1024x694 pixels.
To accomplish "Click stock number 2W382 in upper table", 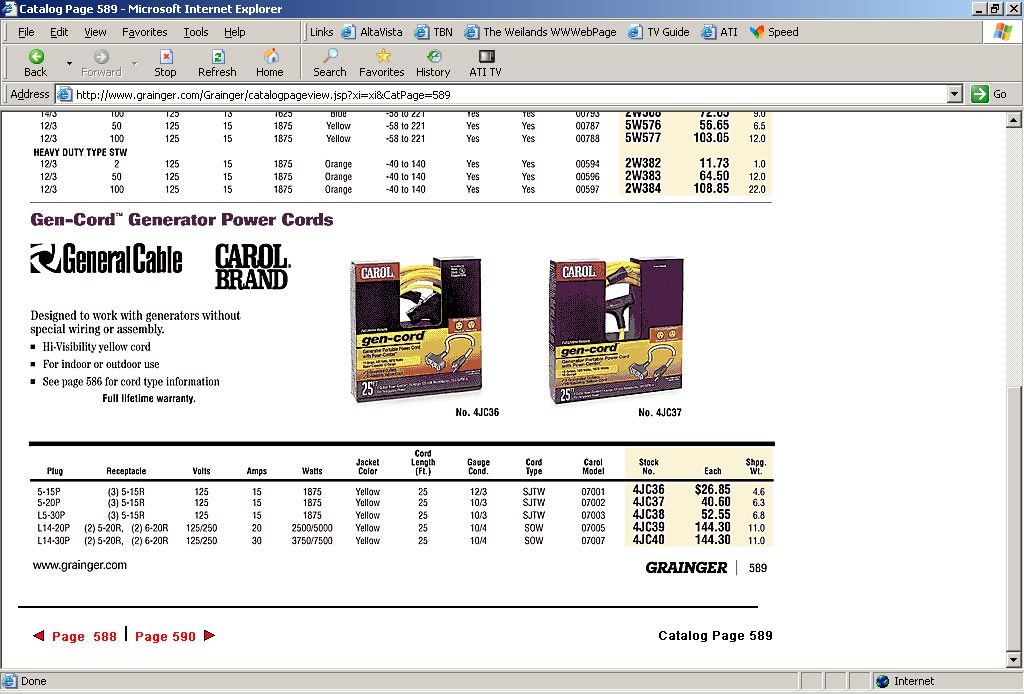I will coord(643,163).
